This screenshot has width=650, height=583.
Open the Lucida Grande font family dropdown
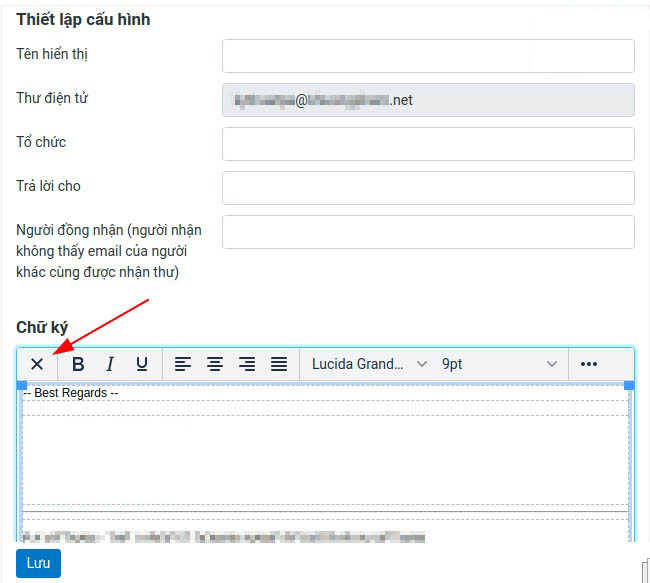[369, 364]
